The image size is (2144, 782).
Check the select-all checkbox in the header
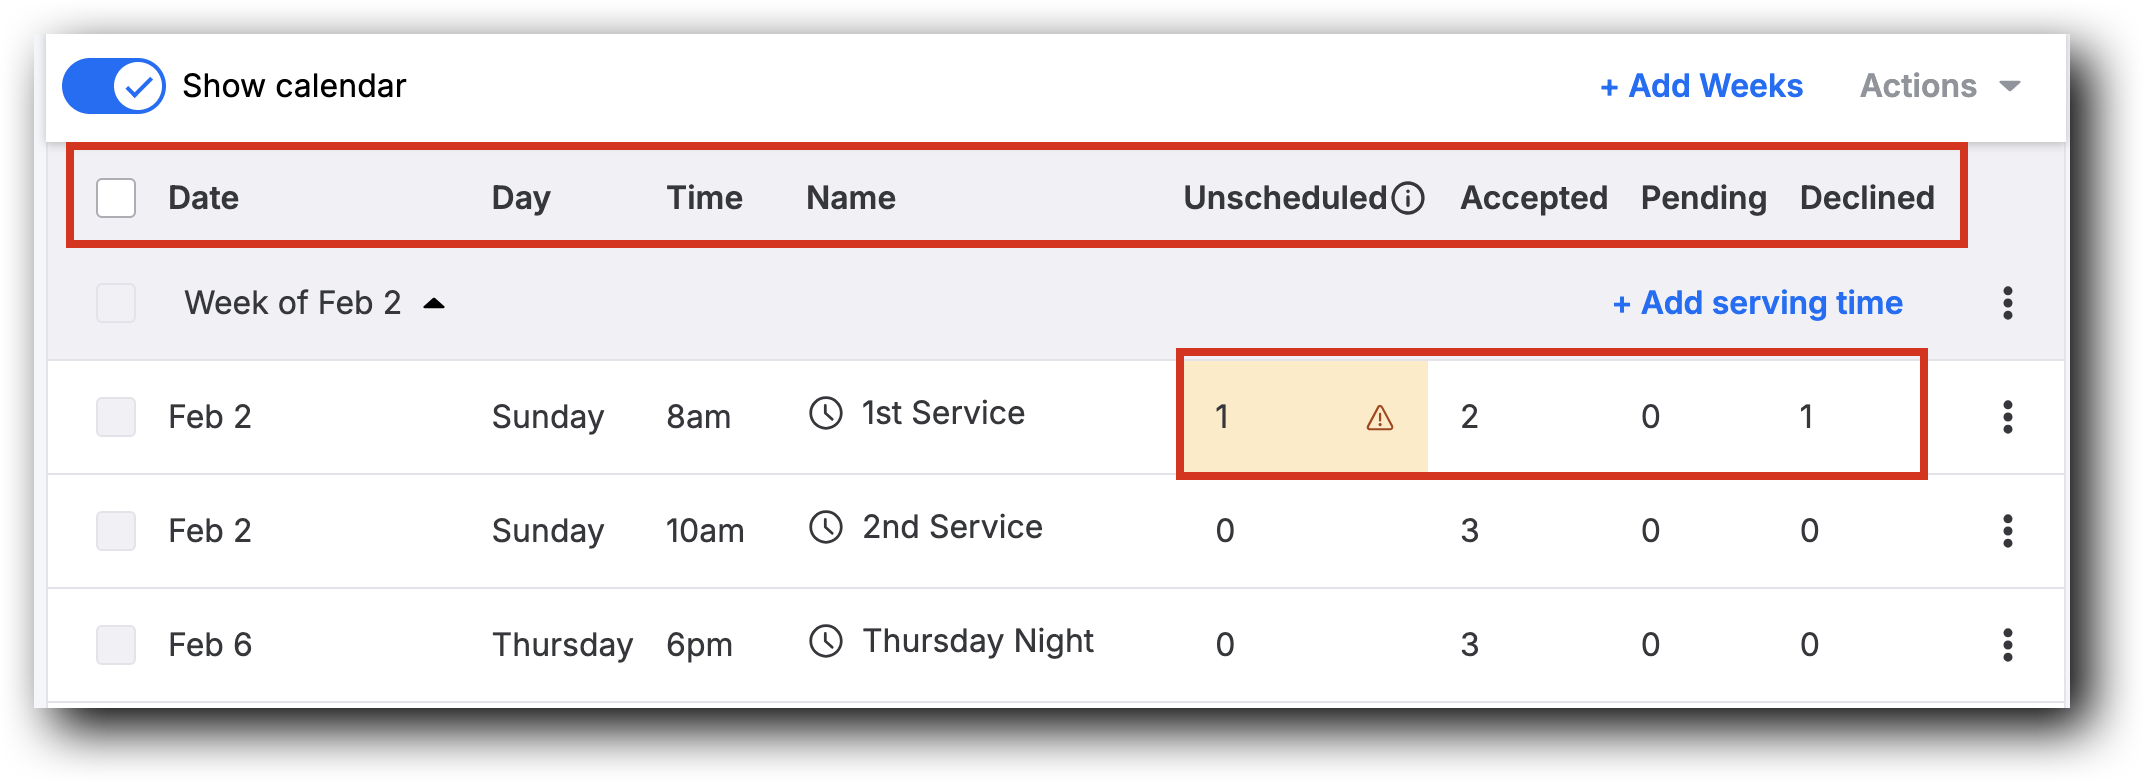pos(115,198)
